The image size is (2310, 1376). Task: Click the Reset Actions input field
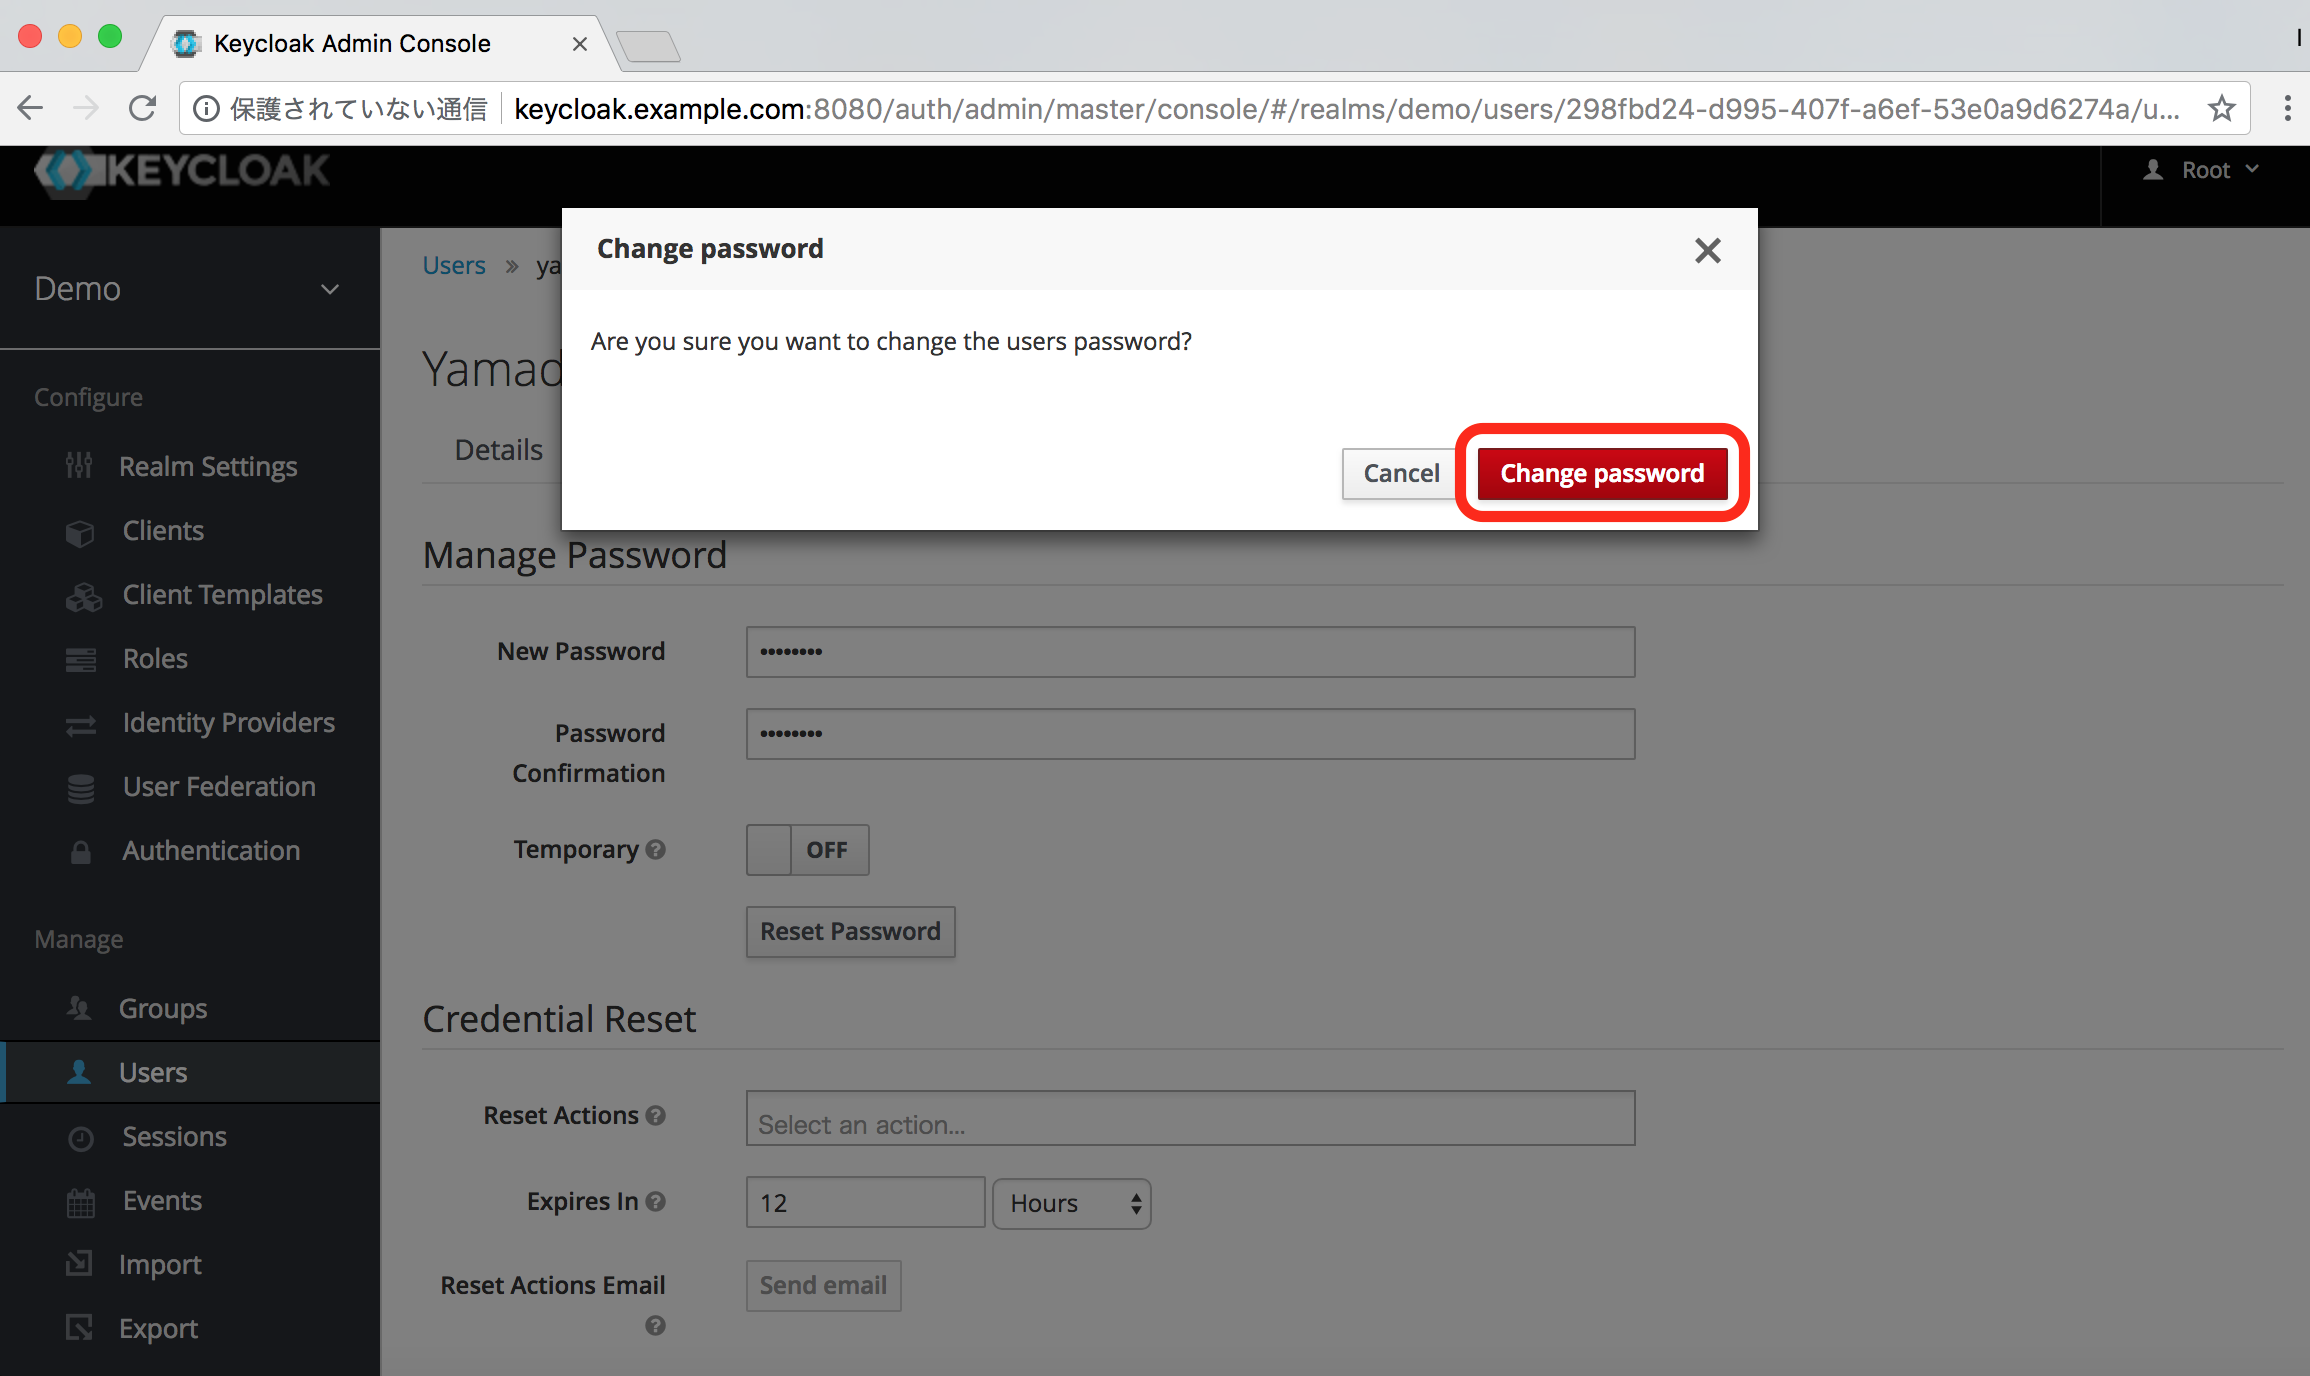[1190, 1120]
